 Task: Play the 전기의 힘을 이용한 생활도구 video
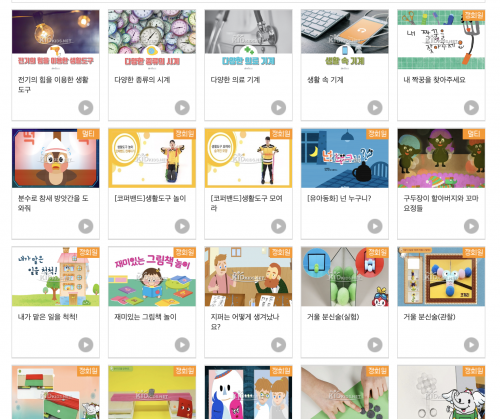[x=86, y=108]
